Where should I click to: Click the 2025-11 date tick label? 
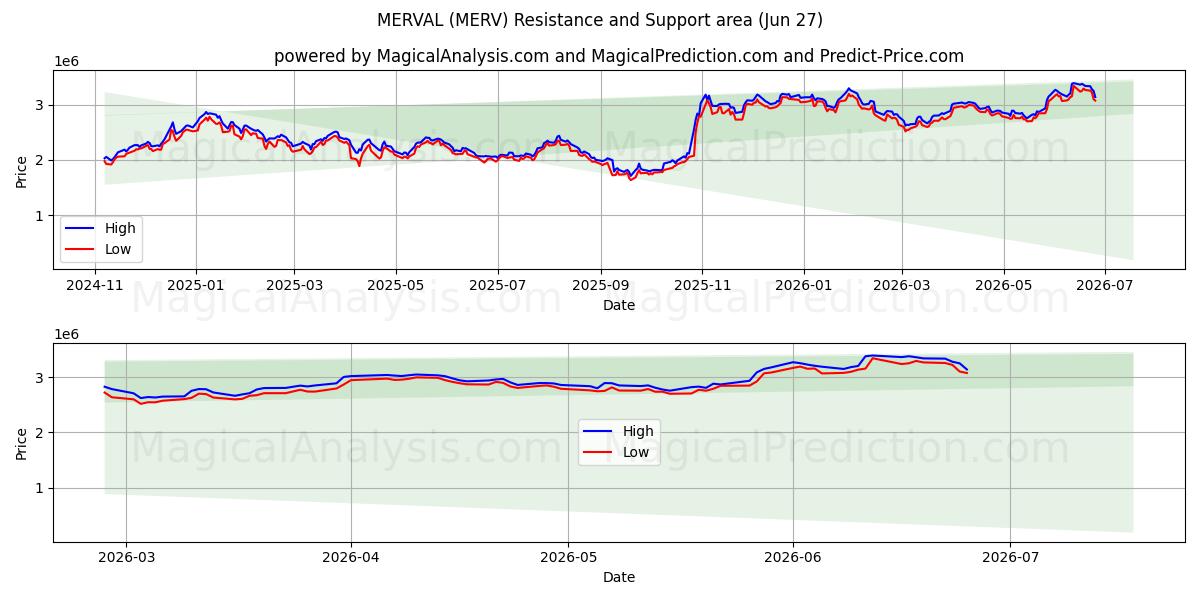[x=702, y=286]
